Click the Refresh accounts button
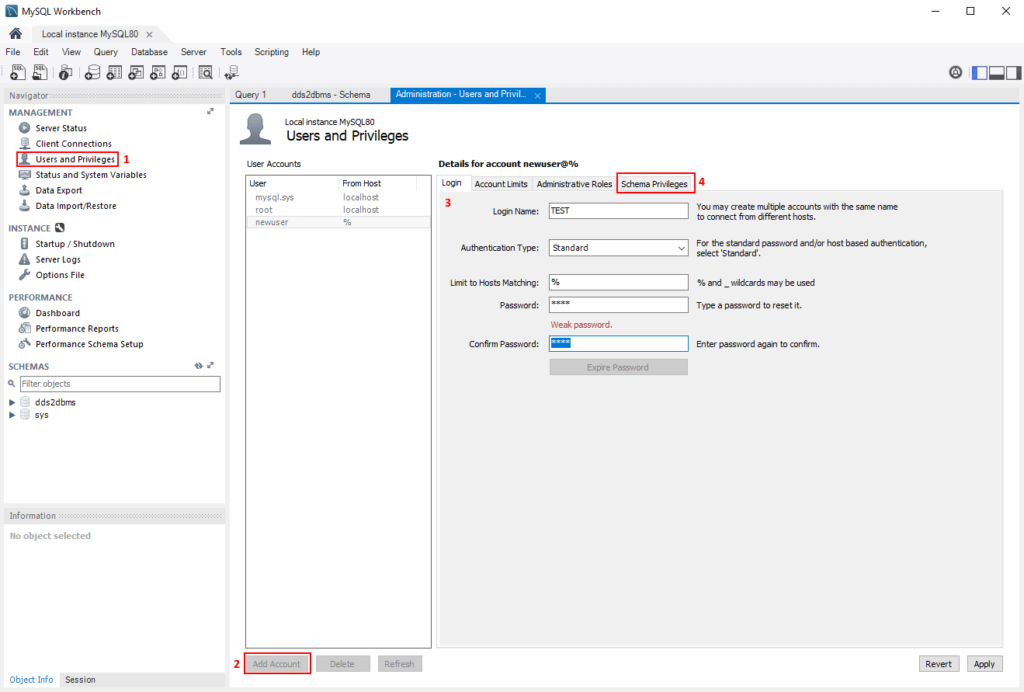Viewport: 1024px width, 692px height. 399,664
